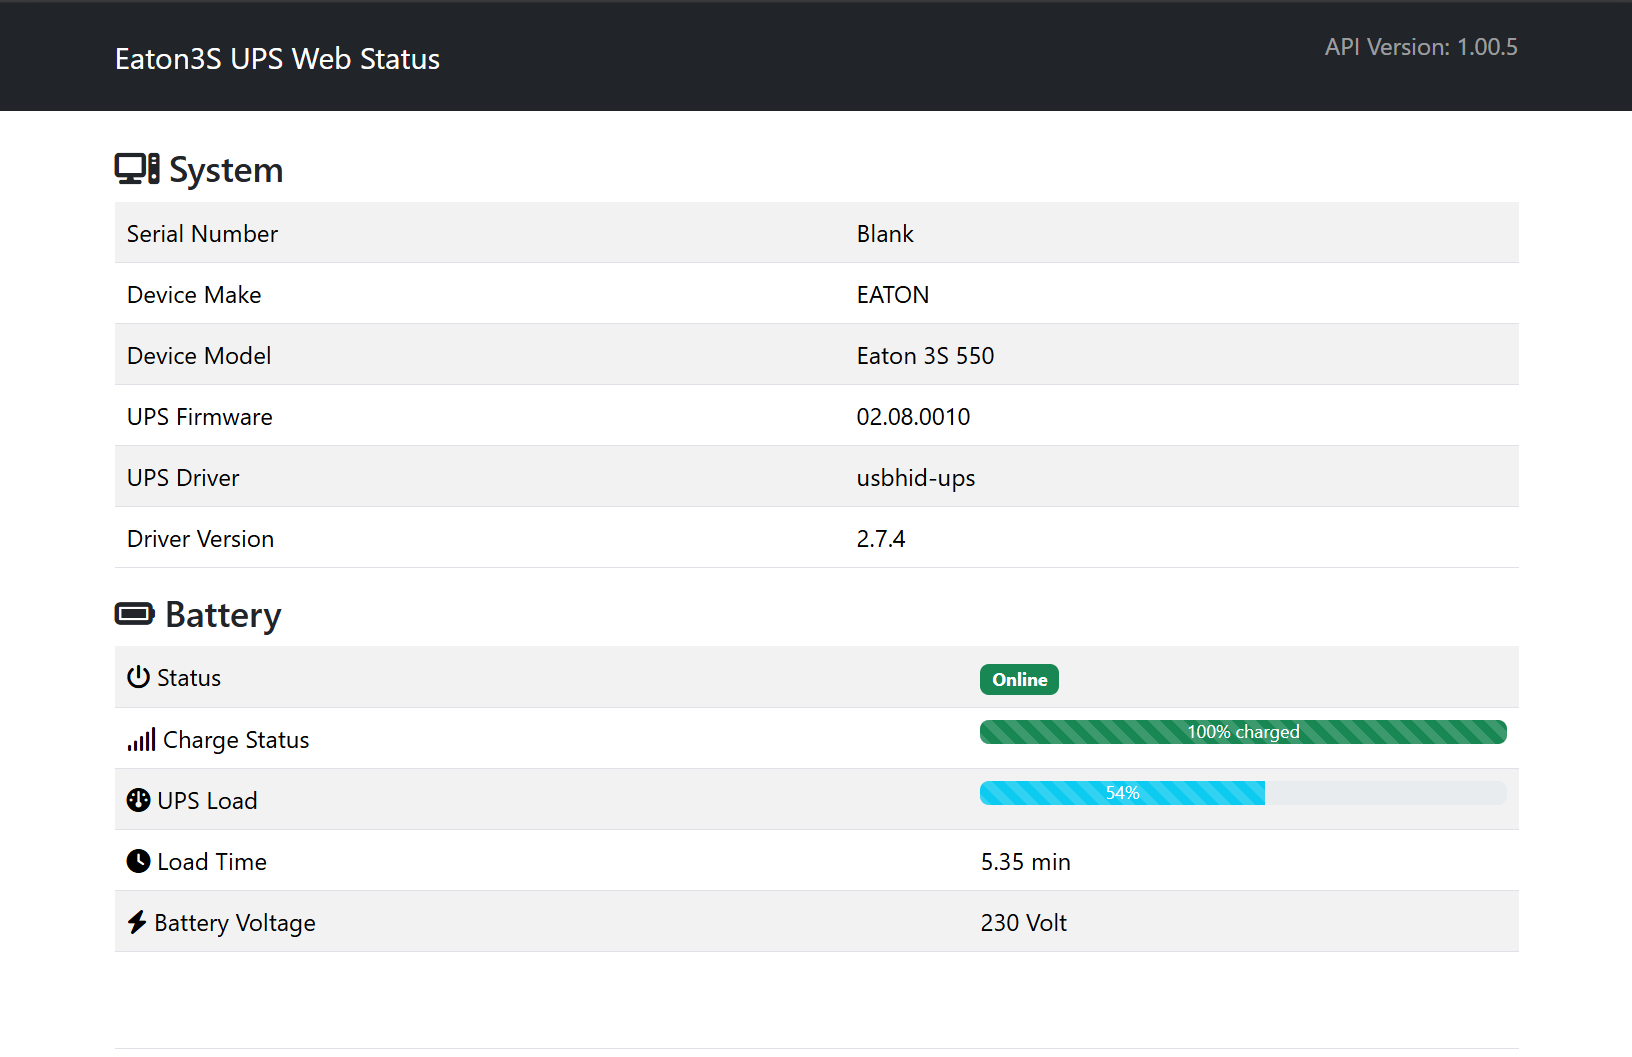Click the 230 Volt battery voltage value
This screenshot has width=1632, height=1057.
[1023, 923]
